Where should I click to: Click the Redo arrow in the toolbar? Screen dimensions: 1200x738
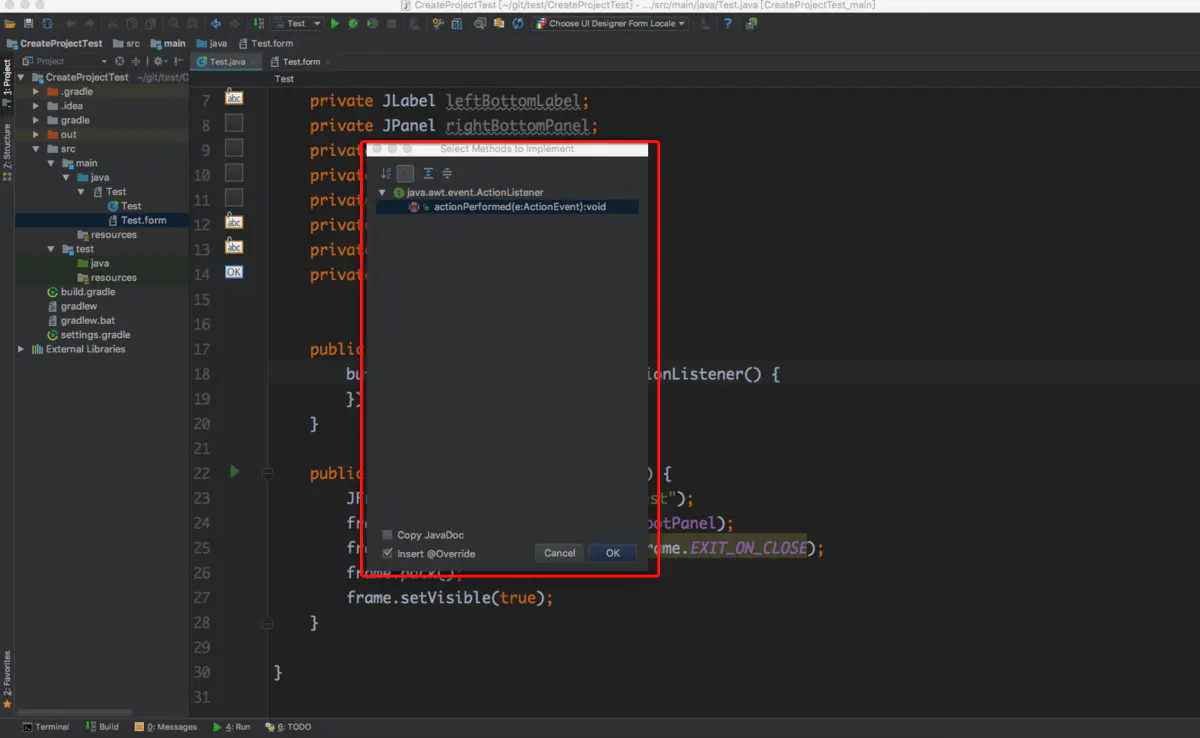[x=89, y=23]
